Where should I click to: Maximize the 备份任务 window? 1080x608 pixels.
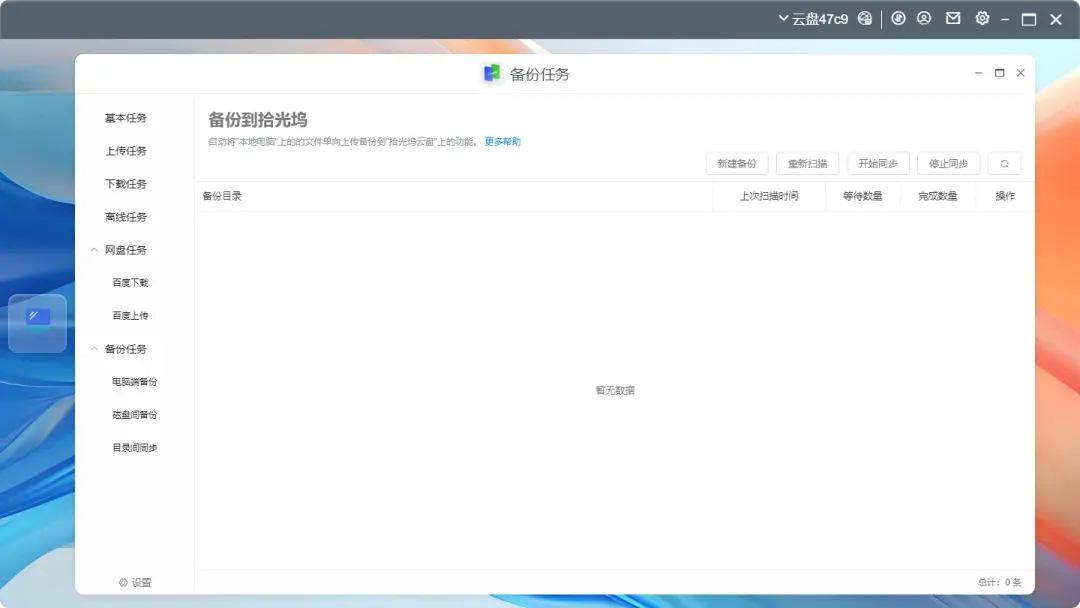pyautogui.click(x=999, y=73)
